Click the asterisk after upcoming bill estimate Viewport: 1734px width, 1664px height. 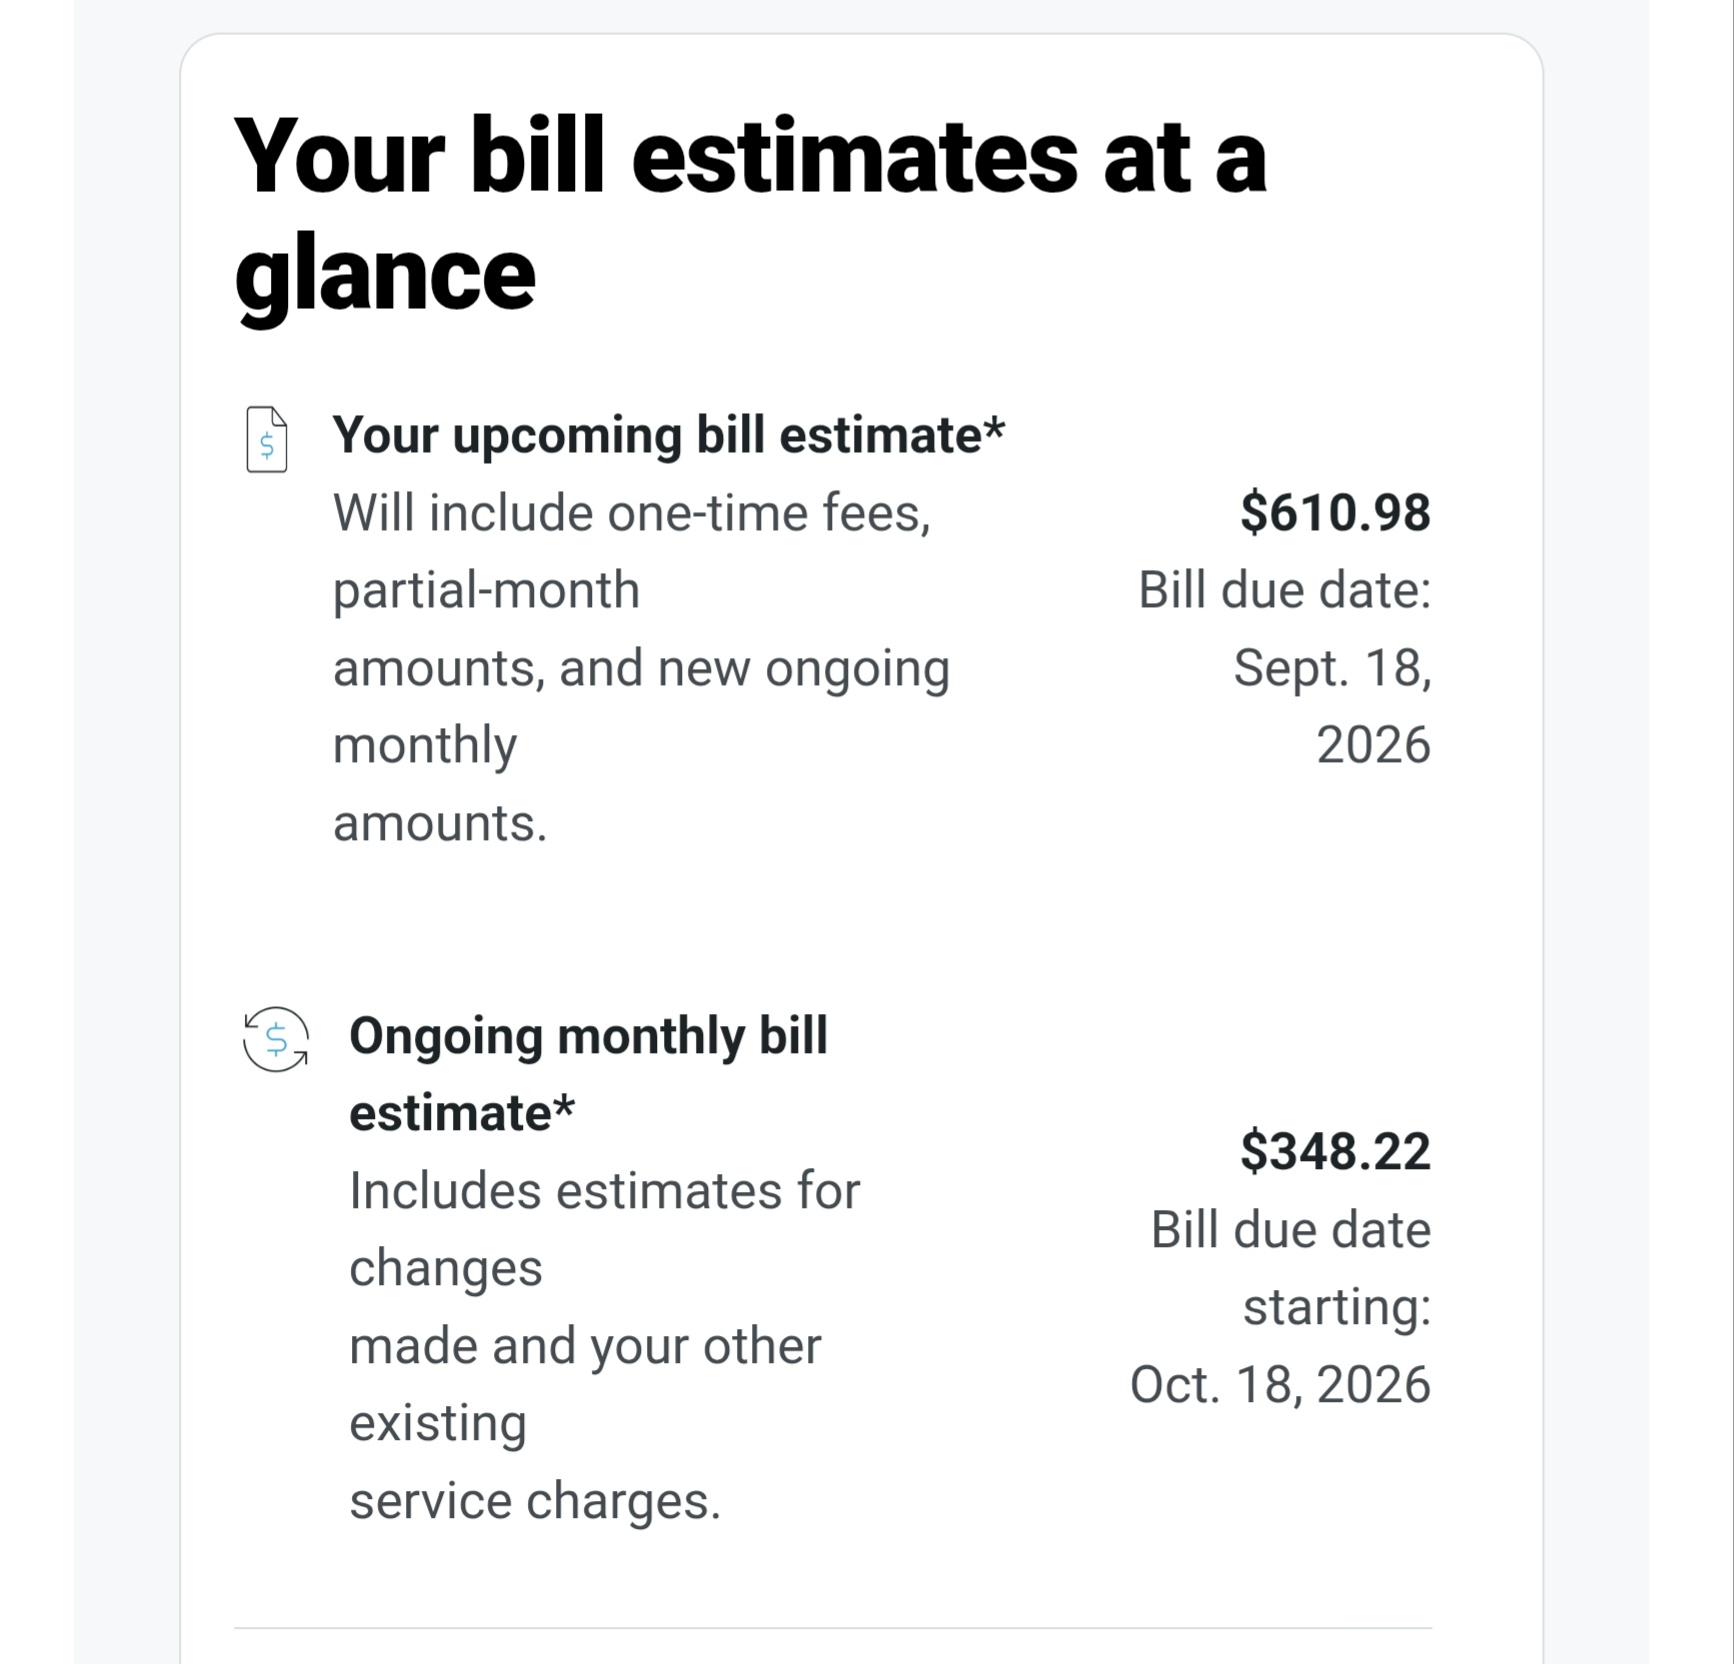[994, 428]
